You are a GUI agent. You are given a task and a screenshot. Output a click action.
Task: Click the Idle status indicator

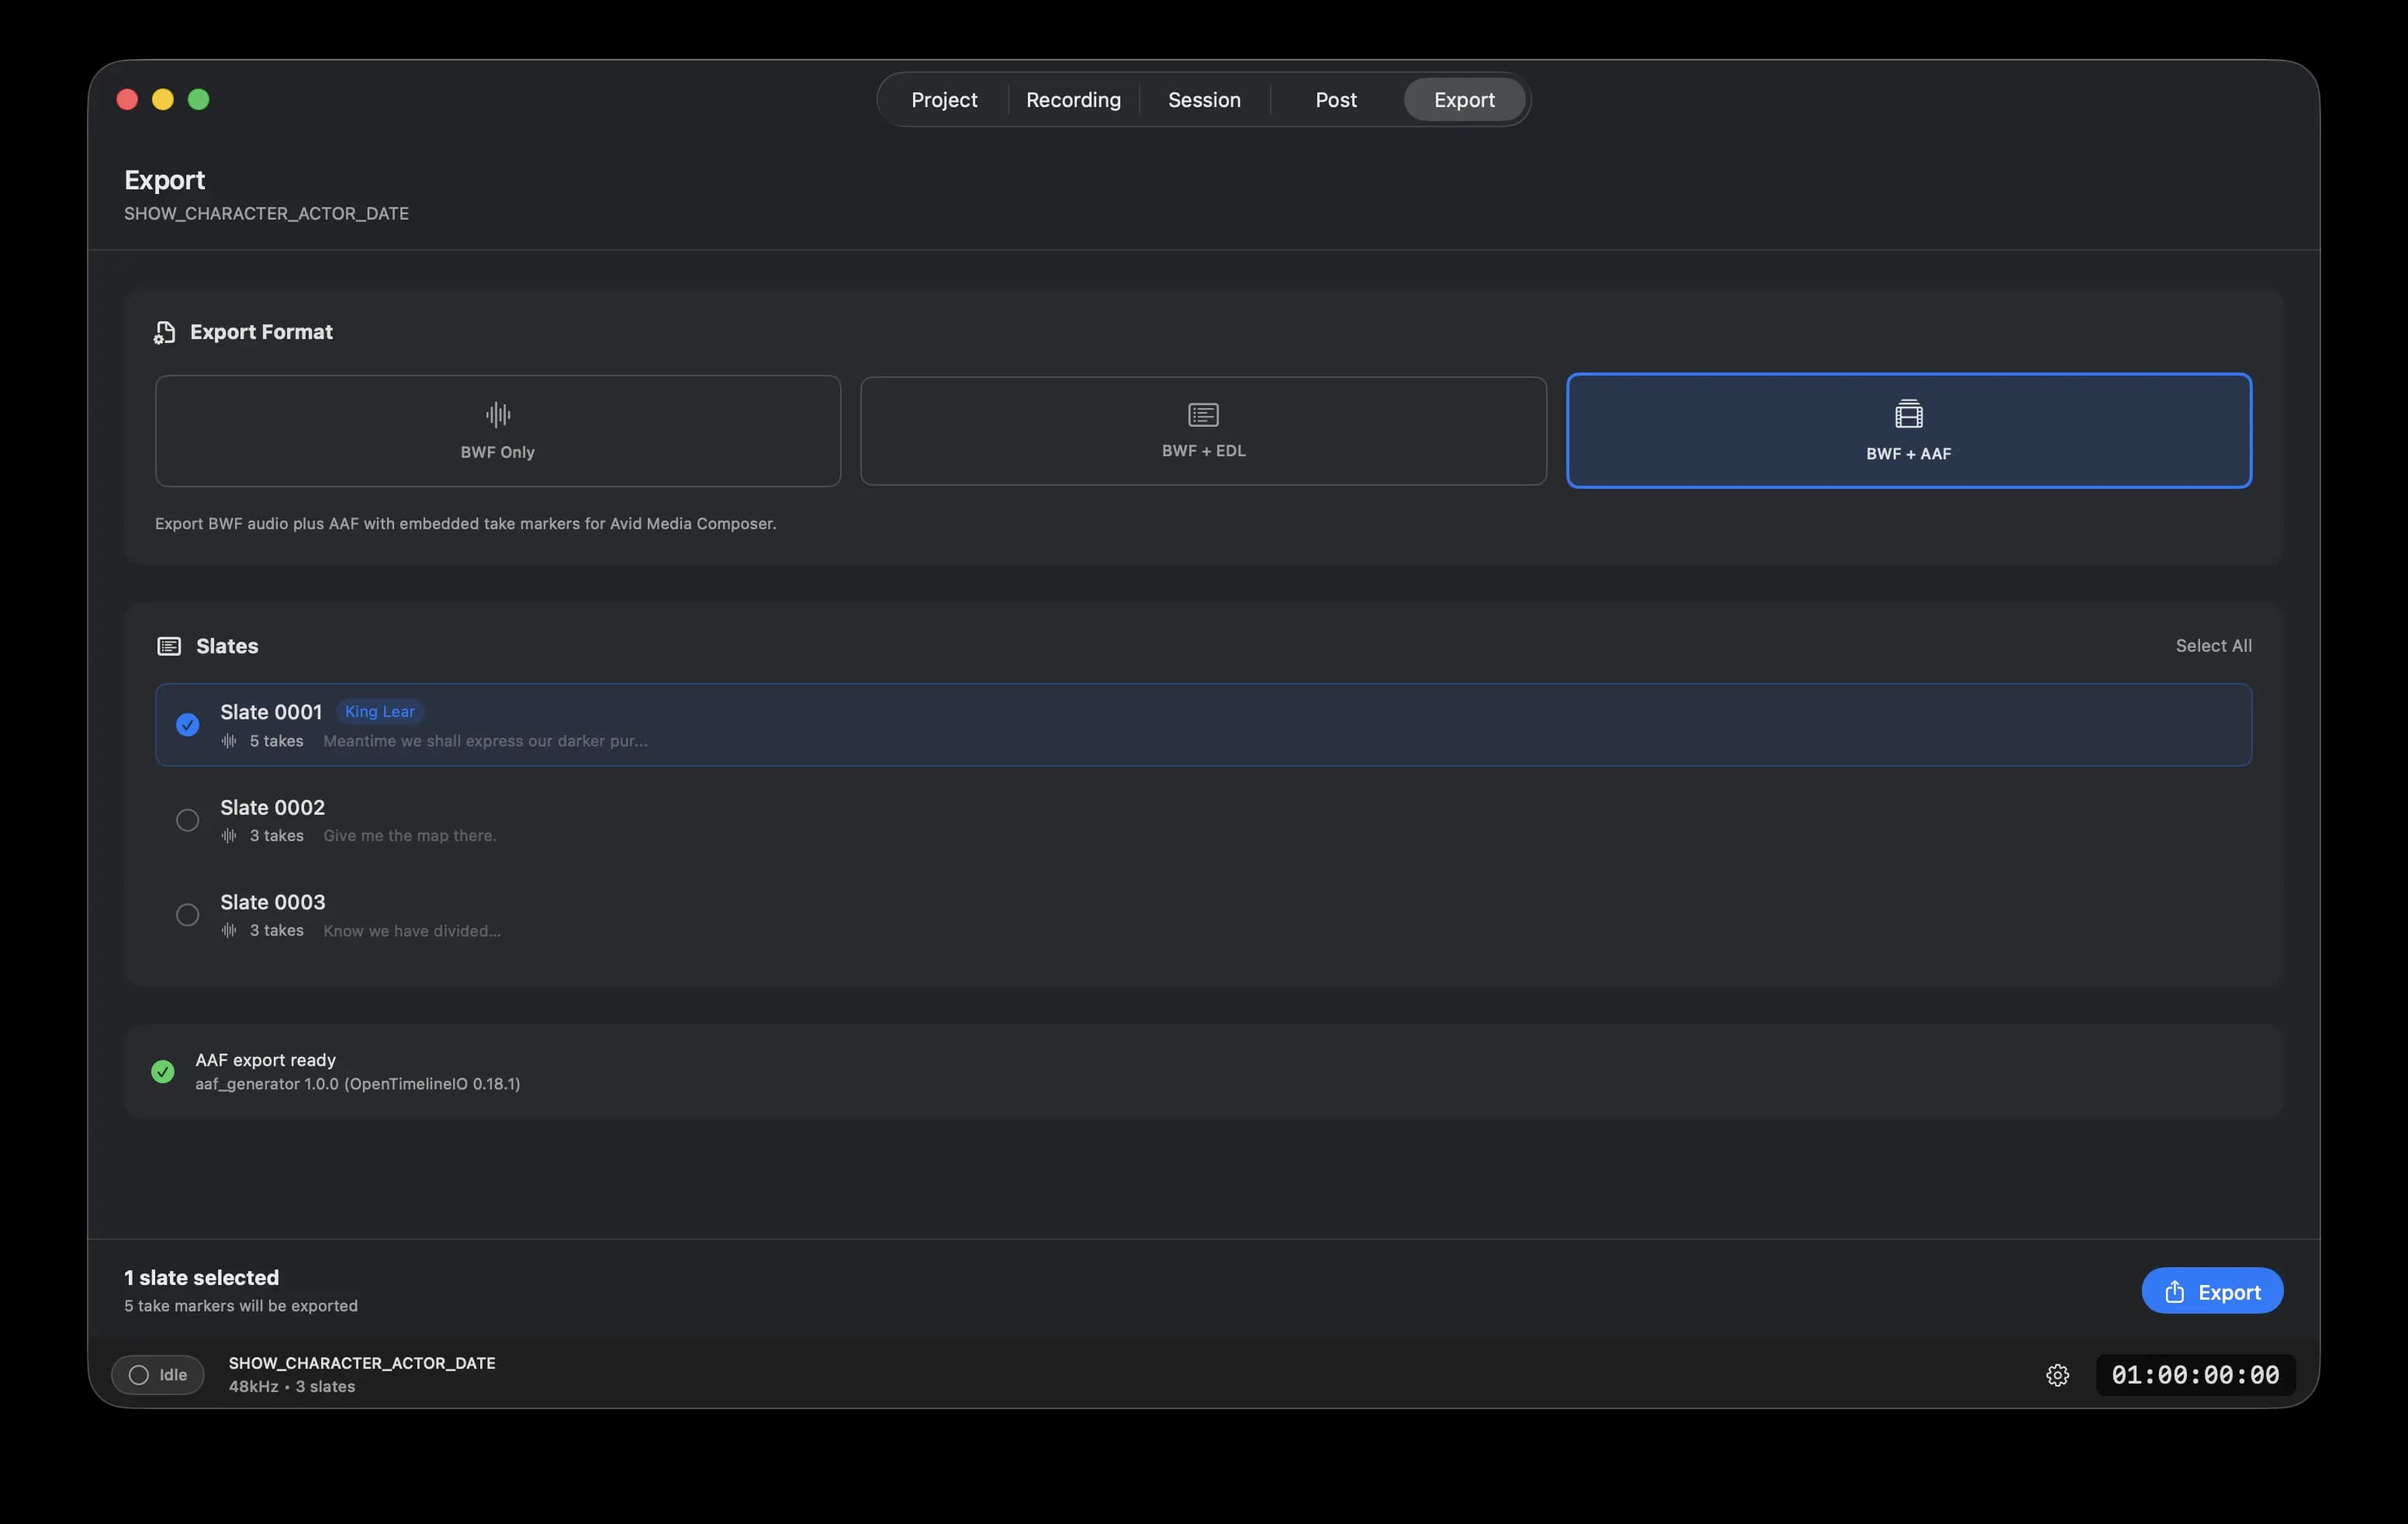coord(158,1375)
